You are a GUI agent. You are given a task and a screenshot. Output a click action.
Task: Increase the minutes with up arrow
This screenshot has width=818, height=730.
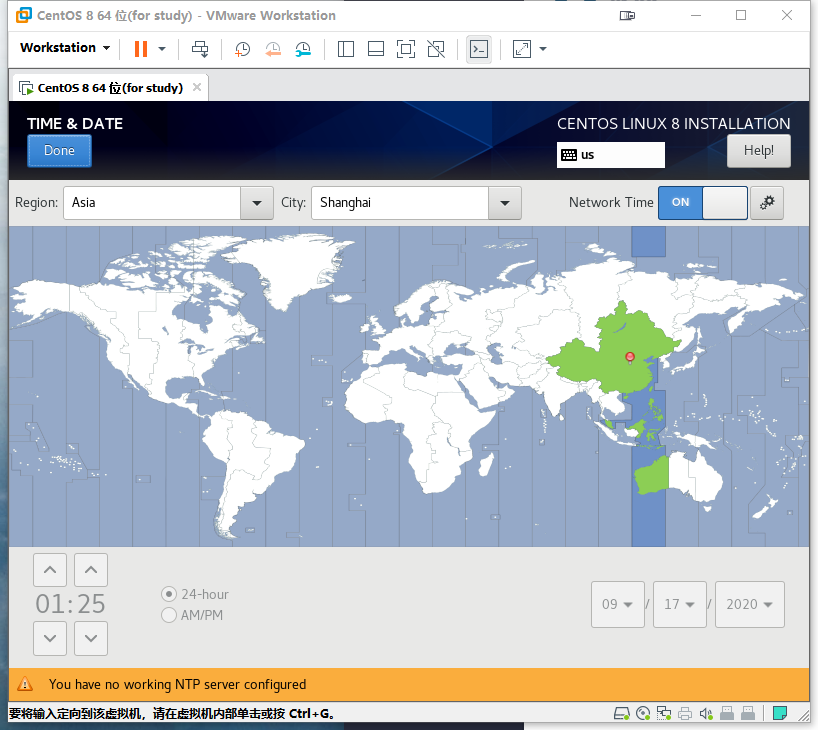pyautogui.click(x=91, y=570)
